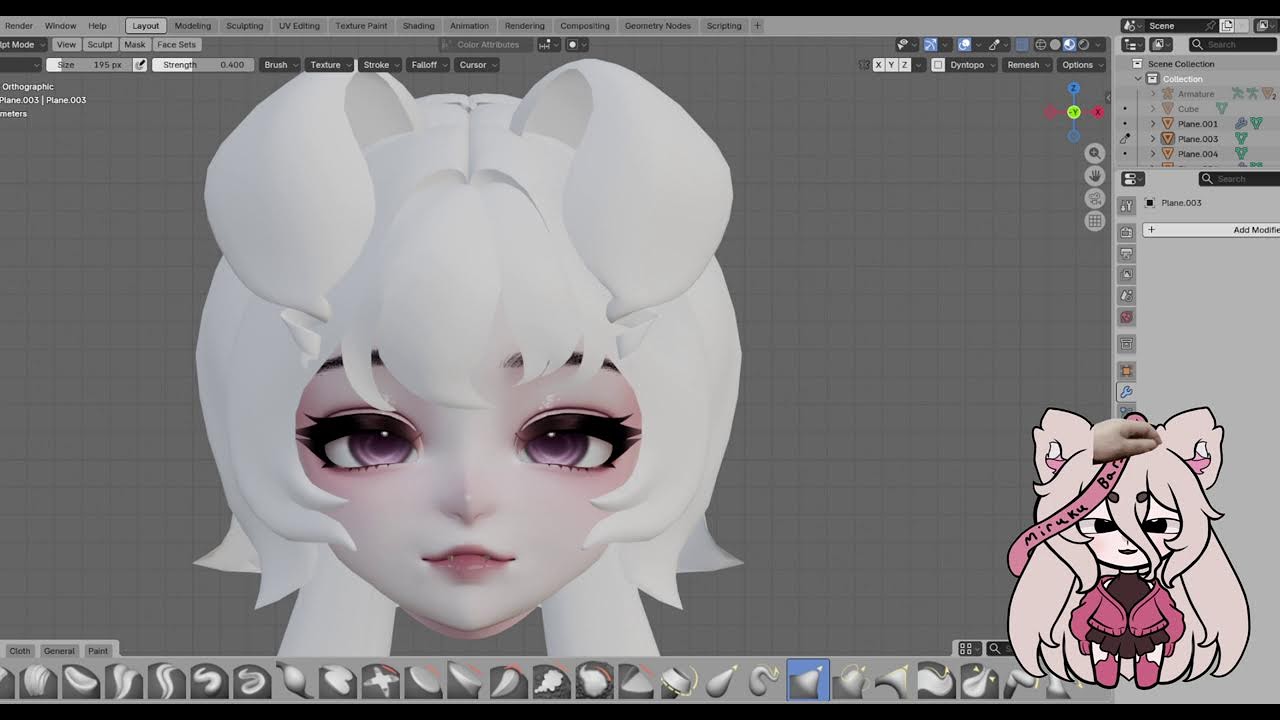The image size is (1280, 720).
Task: Click the viewport zoom magnifier gizmo
Action: pyautogui.click(x=1095, y=153)
